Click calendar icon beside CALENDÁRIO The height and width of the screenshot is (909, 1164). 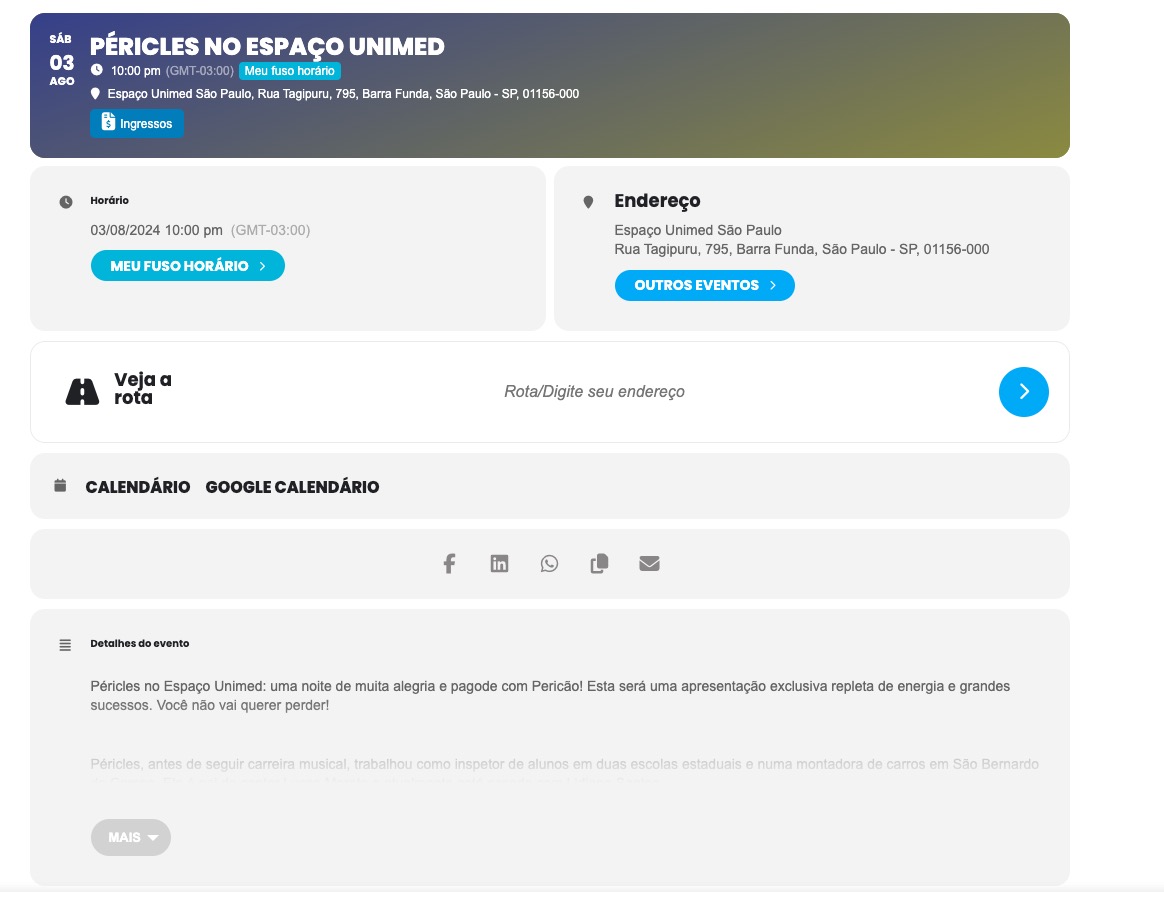tap(60, 486)
